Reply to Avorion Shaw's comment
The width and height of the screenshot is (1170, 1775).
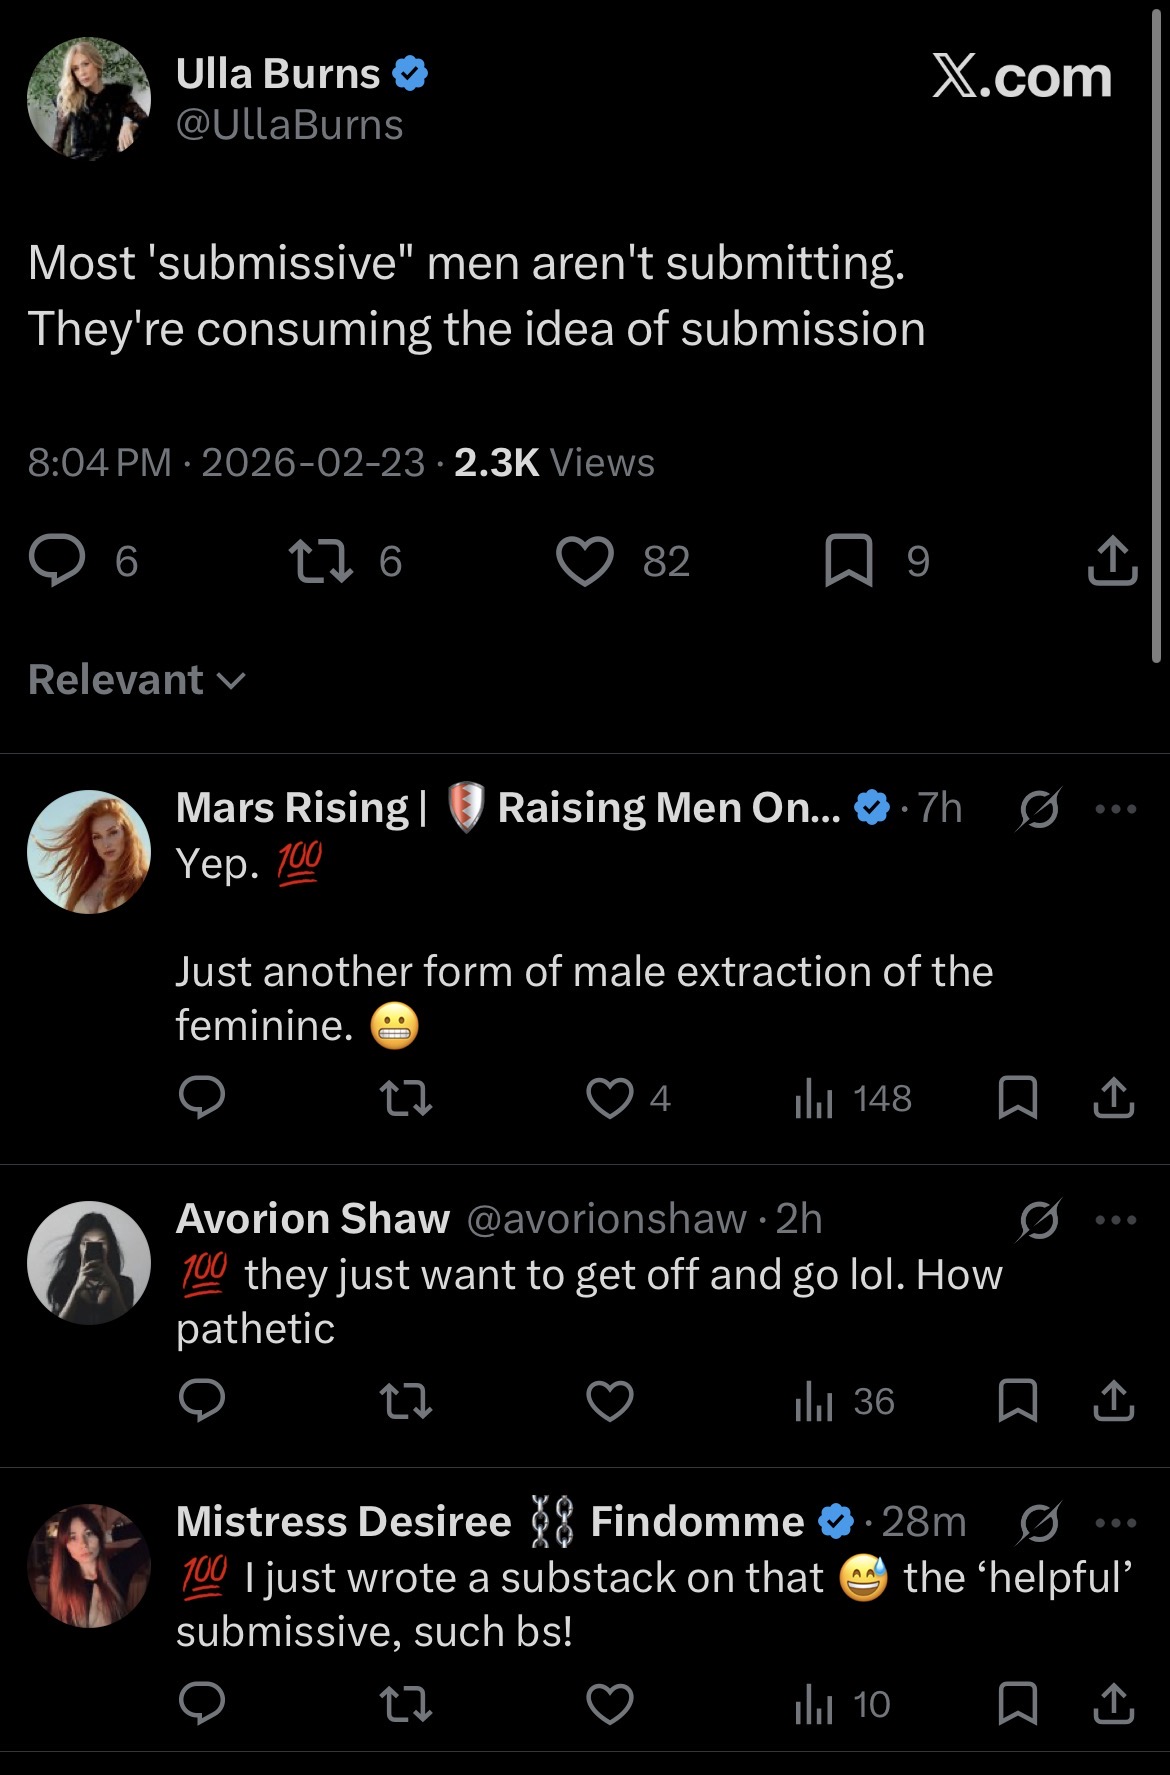tap(202, 1401)
